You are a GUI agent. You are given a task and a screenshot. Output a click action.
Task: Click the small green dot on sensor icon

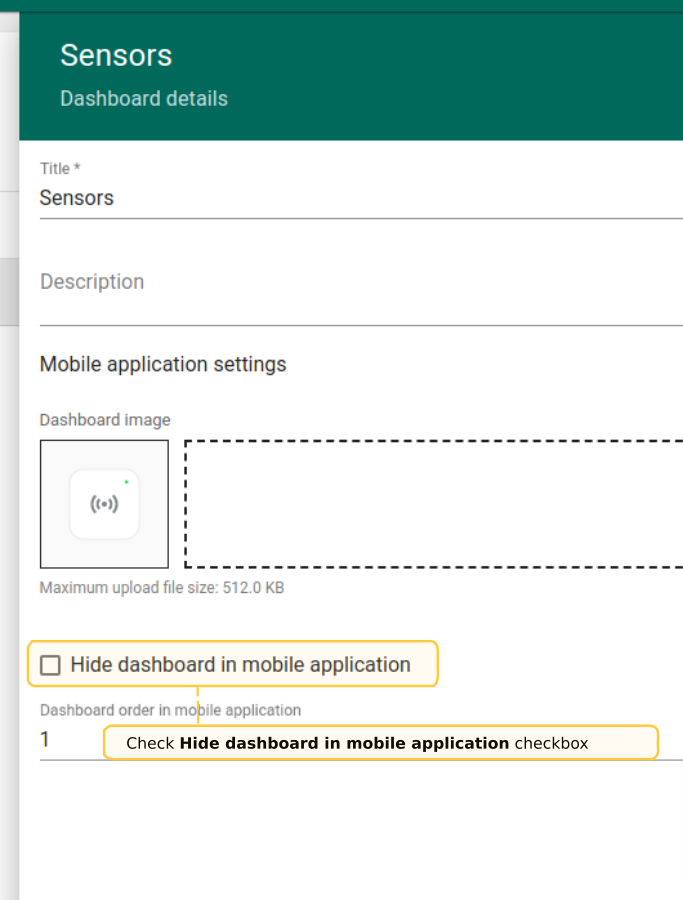coord(126,482)
